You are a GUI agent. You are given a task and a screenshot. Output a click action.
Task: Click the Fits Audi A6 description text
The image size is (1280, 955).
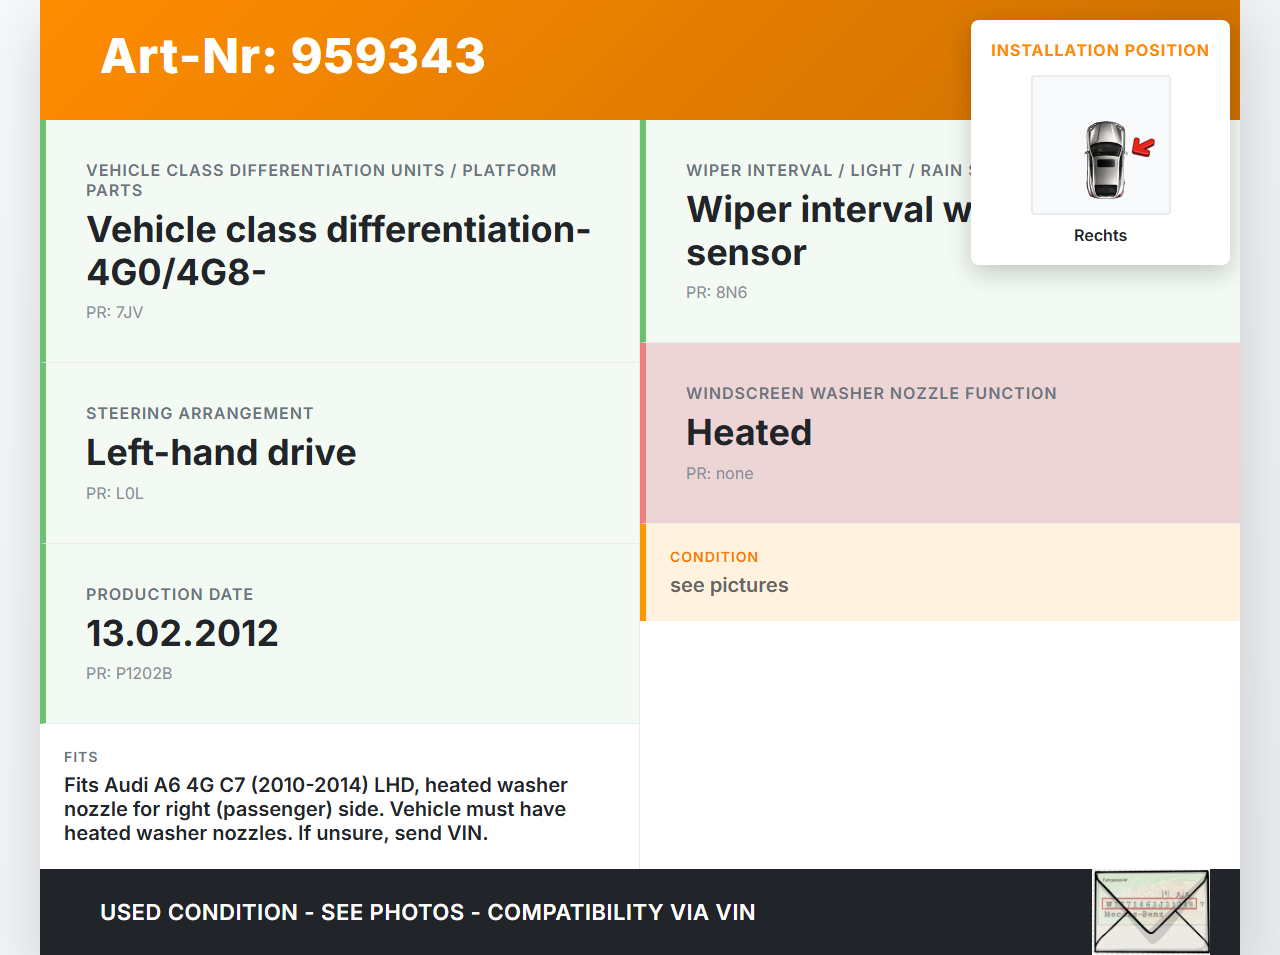pos(315,809)
